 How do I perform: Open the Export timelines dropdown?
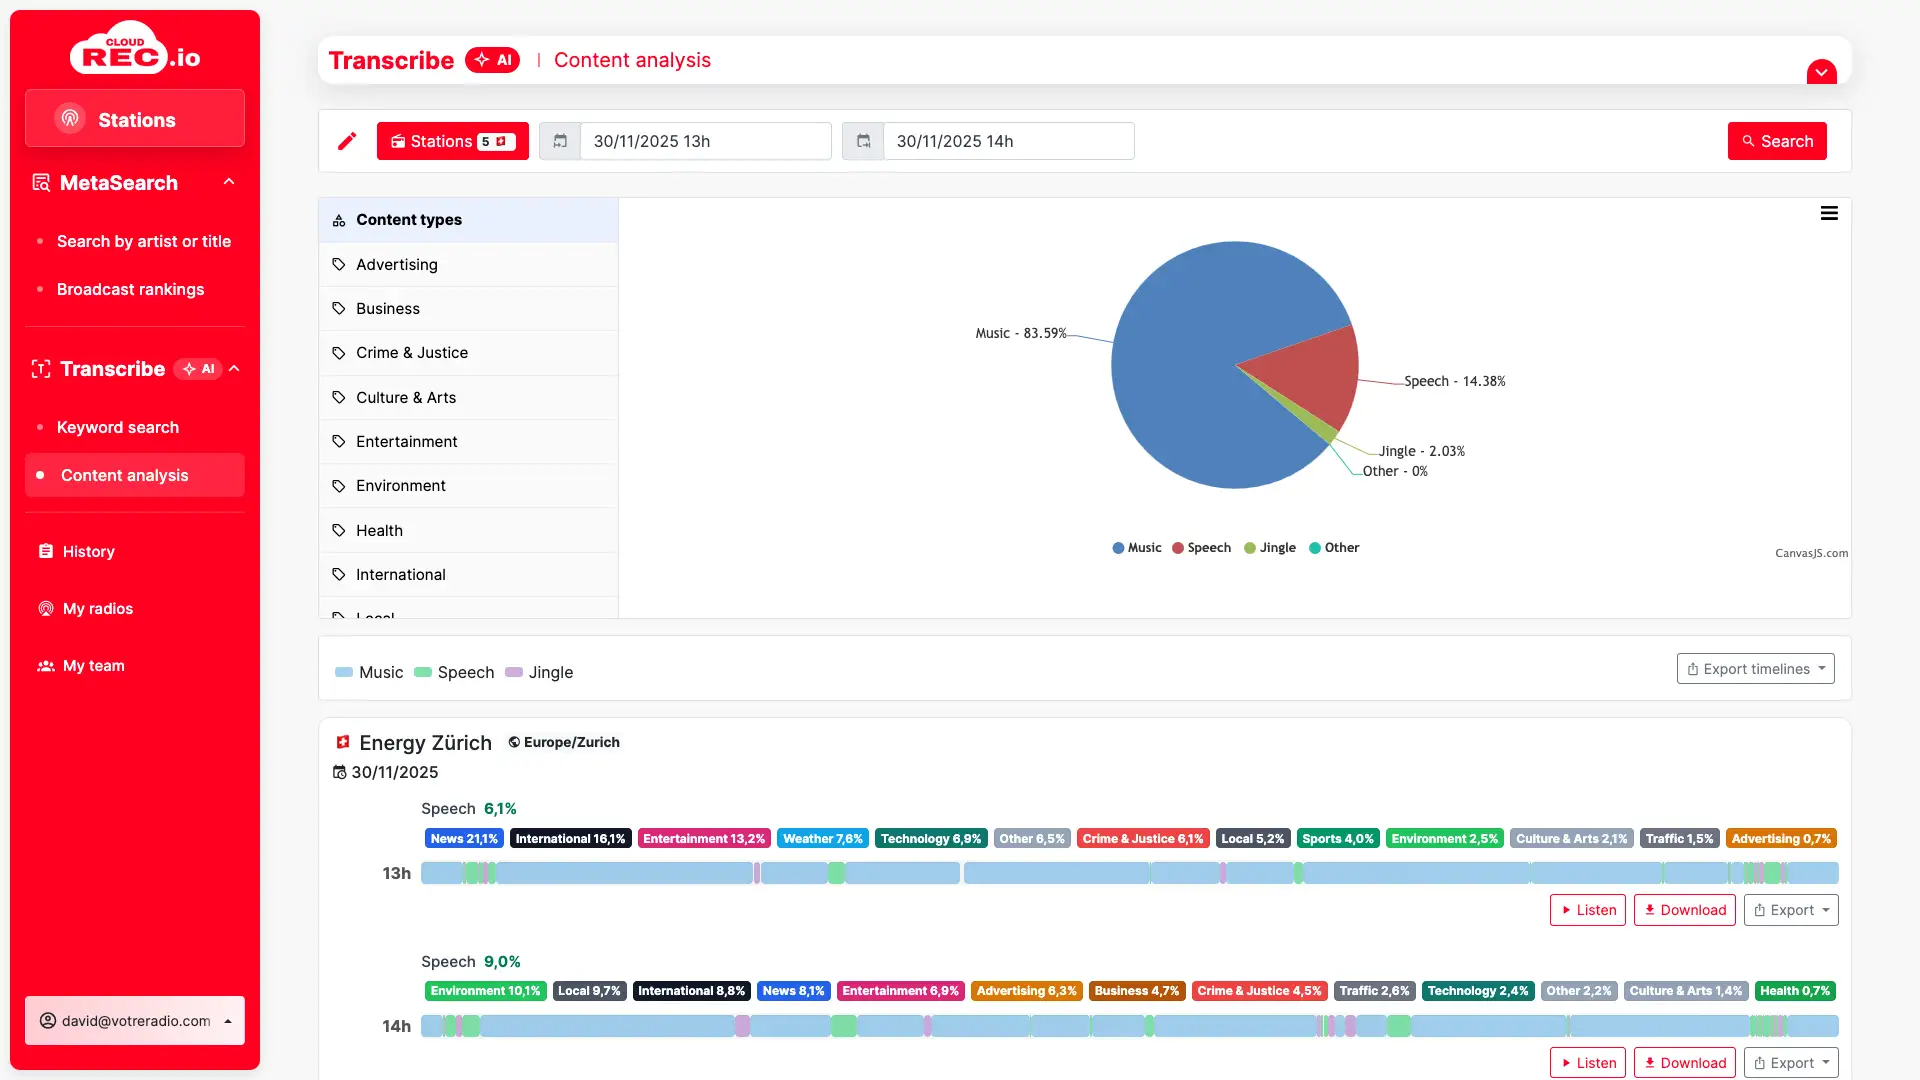click(x=1755, y=669)
